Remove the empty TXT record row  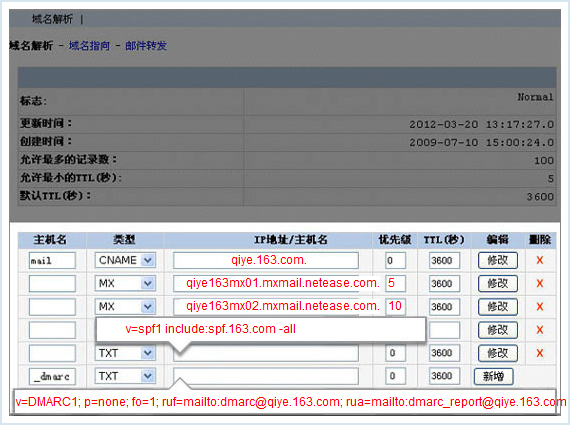click(x=539, y=353)
